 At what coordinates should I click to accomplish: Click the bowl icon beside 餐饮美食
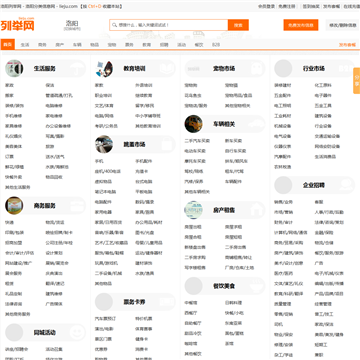point(256,286)
